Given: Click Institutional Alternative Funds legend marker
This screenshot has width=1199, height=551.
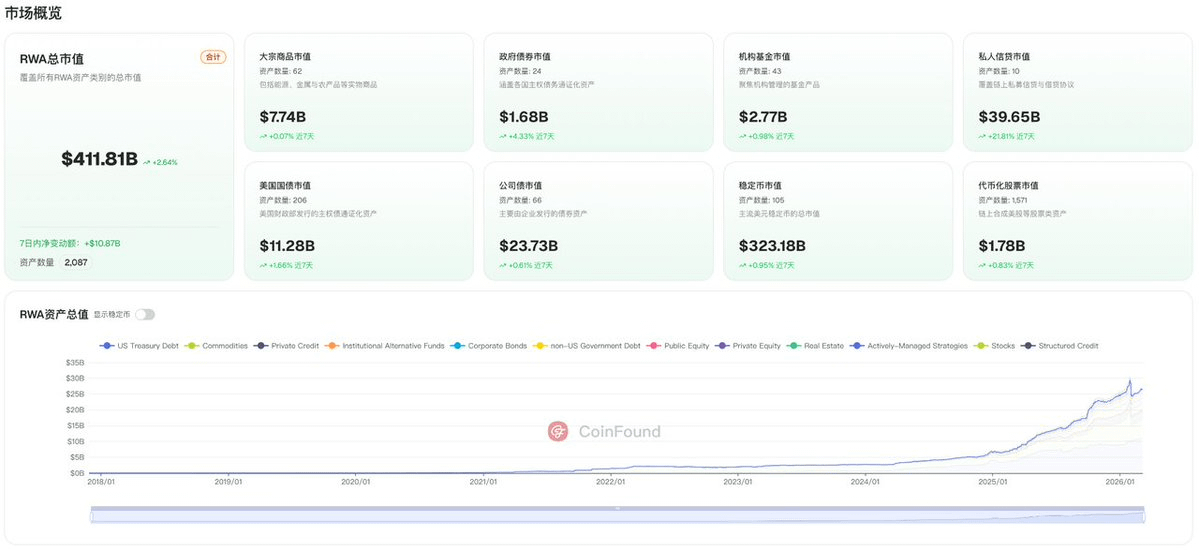Looking at the screenshot, I should [333, 345].
